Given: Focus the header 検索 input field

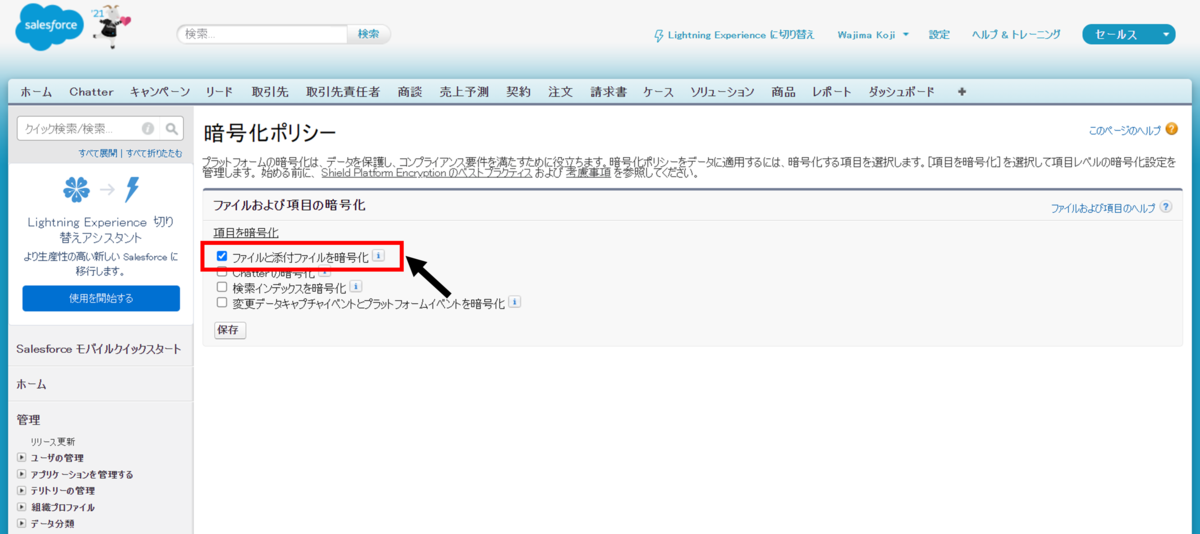Looking at the screenshot, I should pyautogui.click(x=262, y=34).
